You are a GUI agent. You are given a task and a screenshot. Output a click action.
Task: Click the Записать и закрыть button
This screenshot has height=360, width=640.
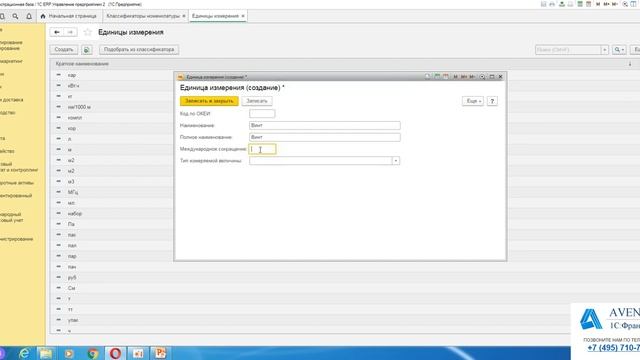pyautogui.click(x=209, y=101)
